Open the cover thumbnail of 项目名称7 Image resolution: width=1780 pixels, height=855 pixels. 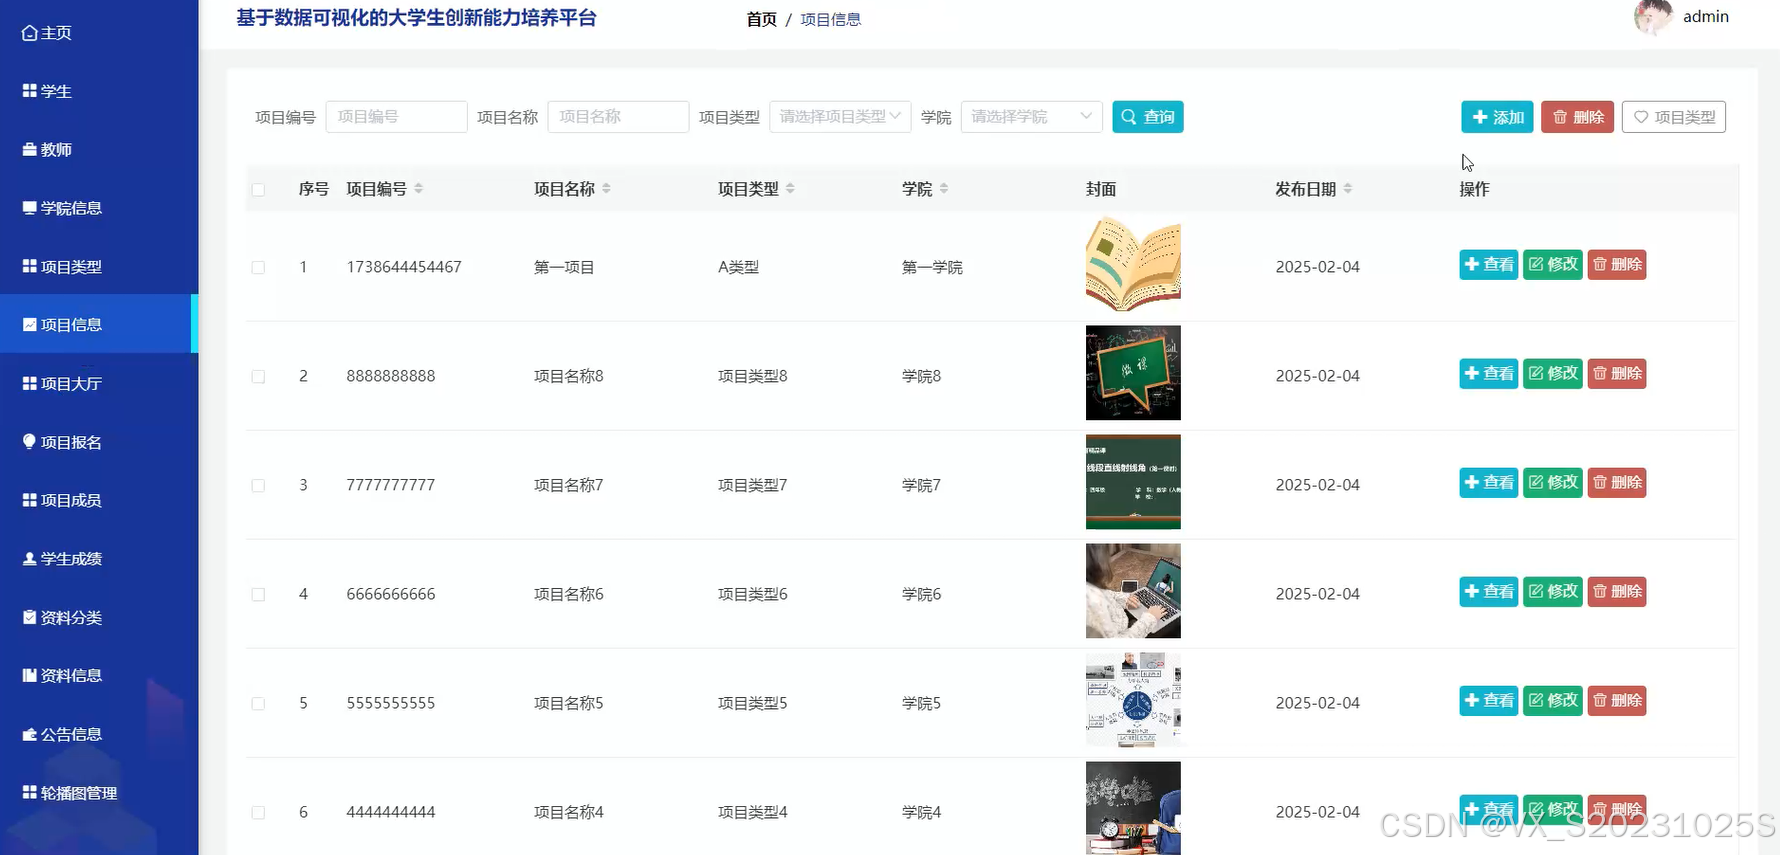pos(1133,482)
